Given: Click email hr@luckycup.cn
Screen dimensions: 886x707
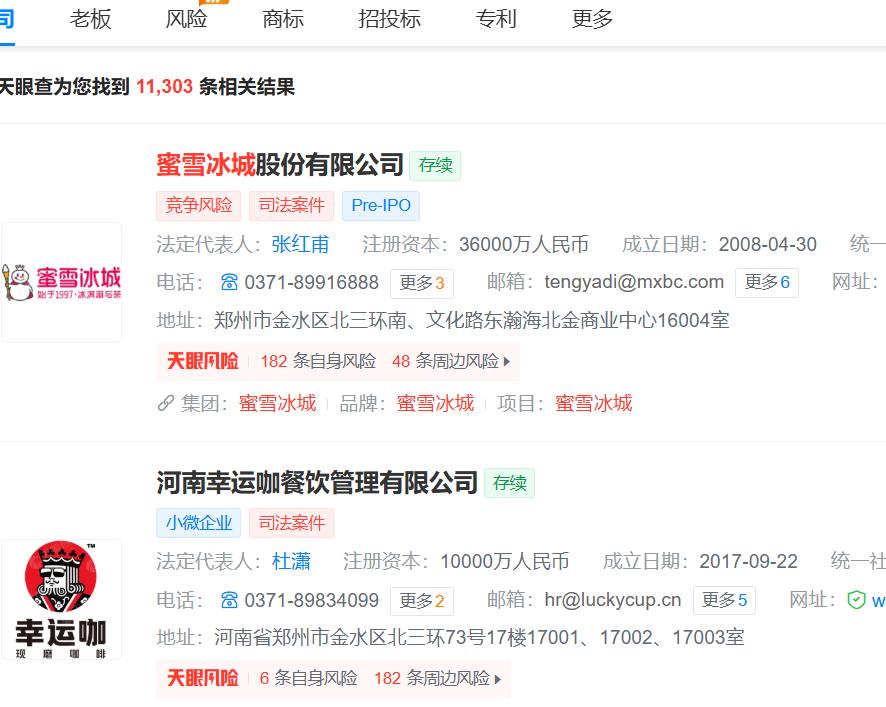Looking at the screenshot, I should click(613, 600).
